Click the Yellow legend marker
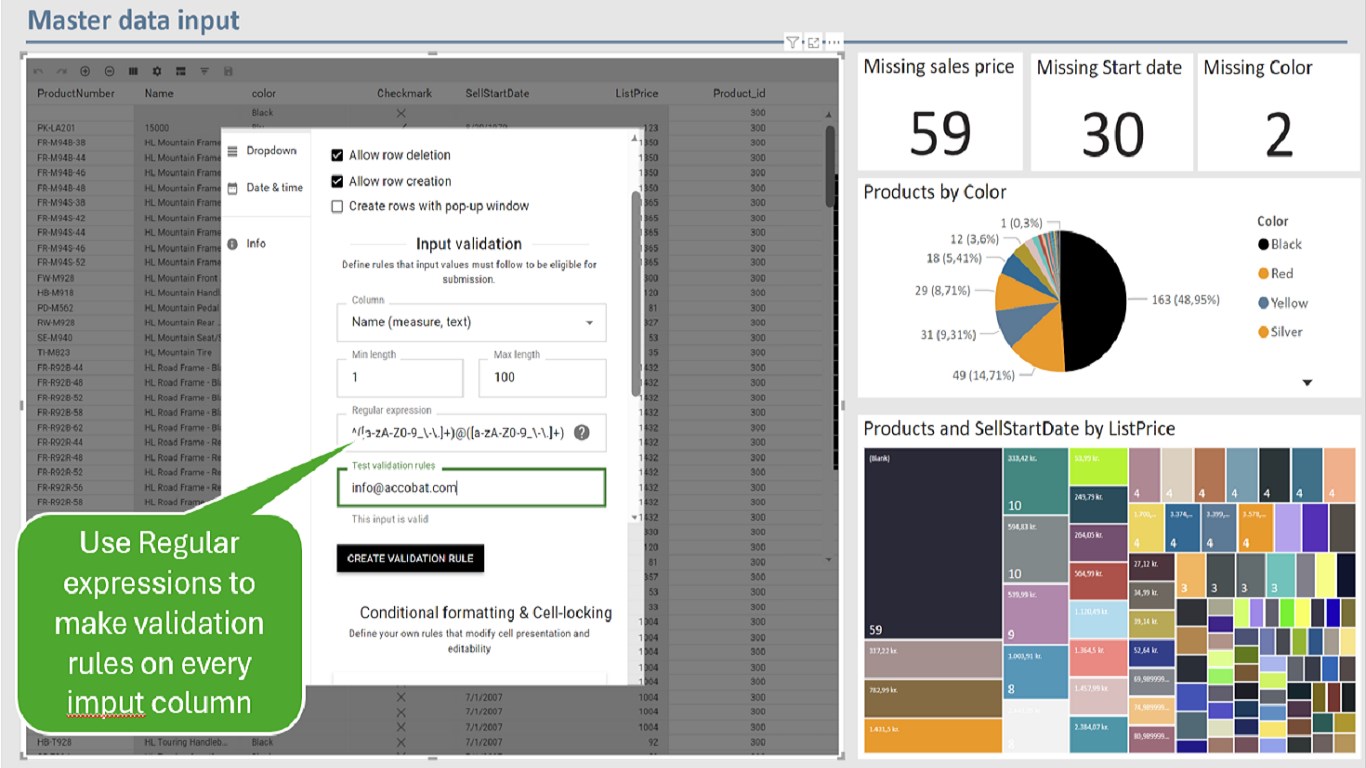Viewport: 1366px width, 768px height. [x=1263, y=303]
